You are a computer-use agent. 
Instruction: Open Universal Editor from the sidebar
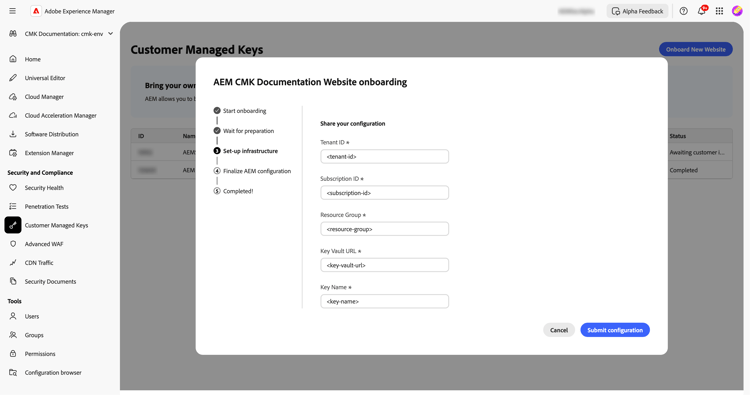click(x=45, y=77)
